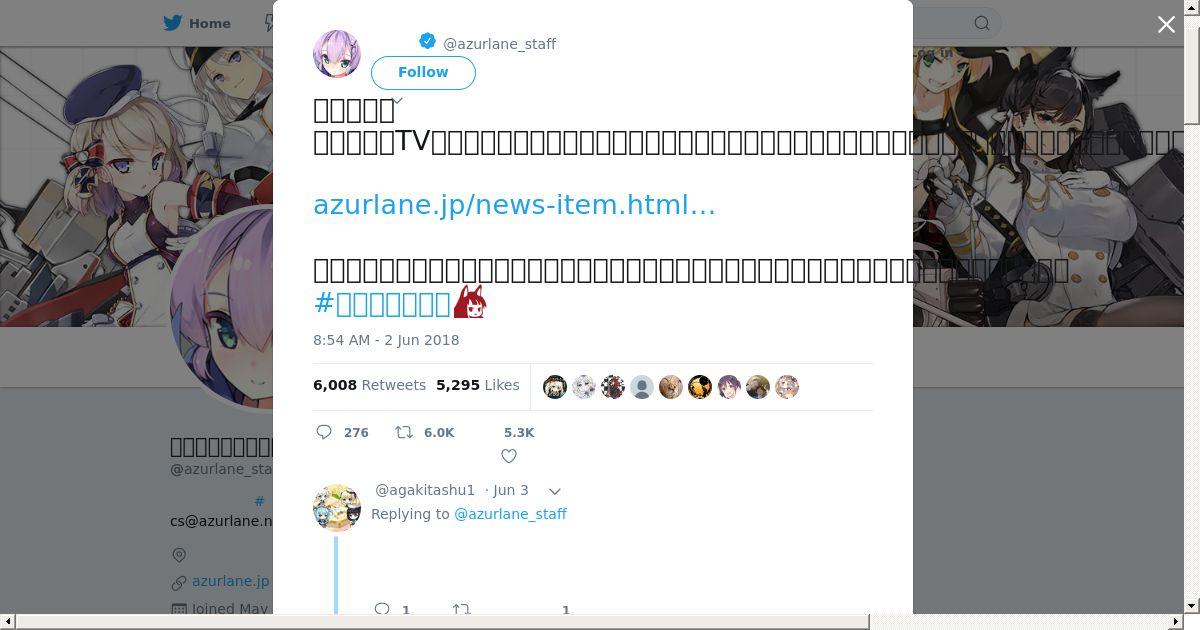Screen dimensions: 1200x630
Task: Click the retweet icon under agakitashu1's reply
Action: (461, 609)
